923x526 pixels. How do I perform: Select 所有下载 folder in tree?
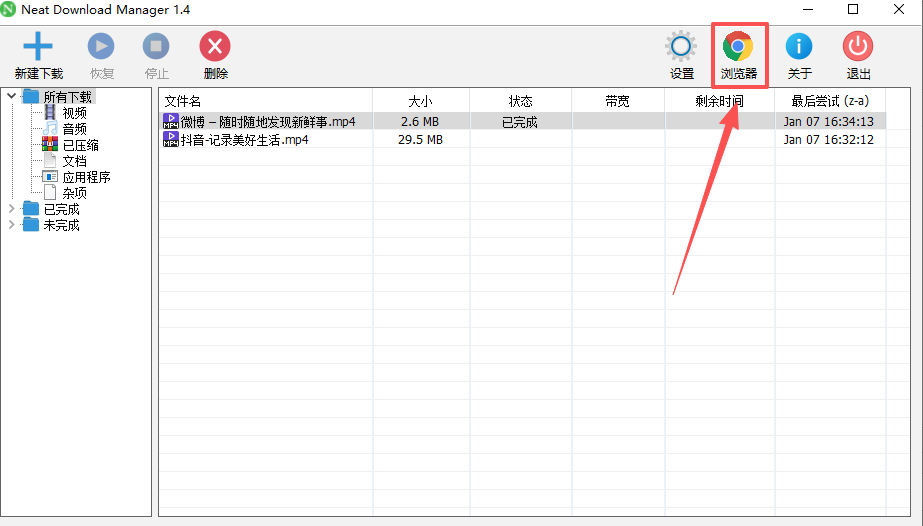pos(58,96)
